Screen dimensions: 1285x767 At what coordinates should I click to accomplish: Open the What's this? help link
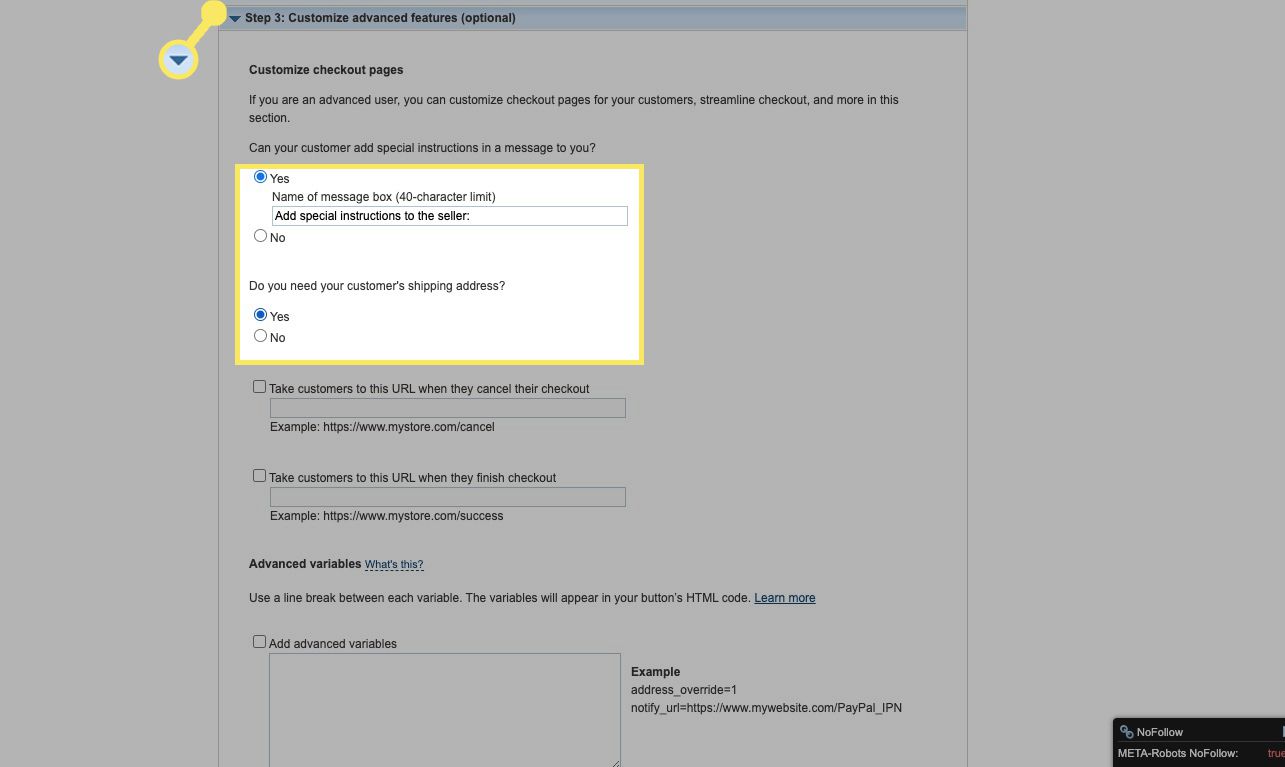point(394,565)
